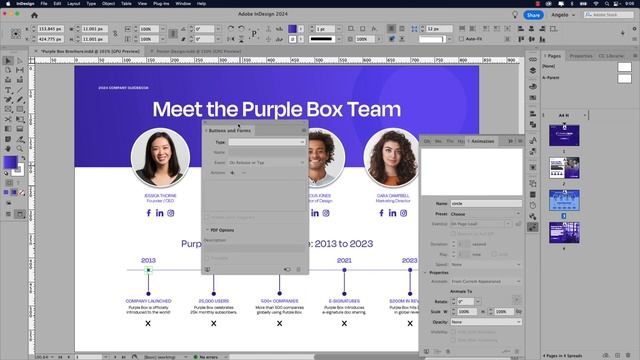Screen dimensions: 640x360
Task: Click the fill swatch in control bar
Action: tap(292, 29)
